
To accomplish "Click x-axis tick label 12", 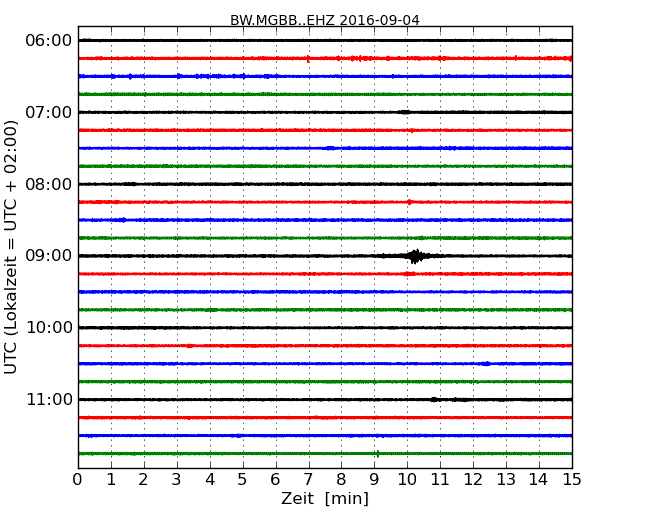I will (473, 480).
